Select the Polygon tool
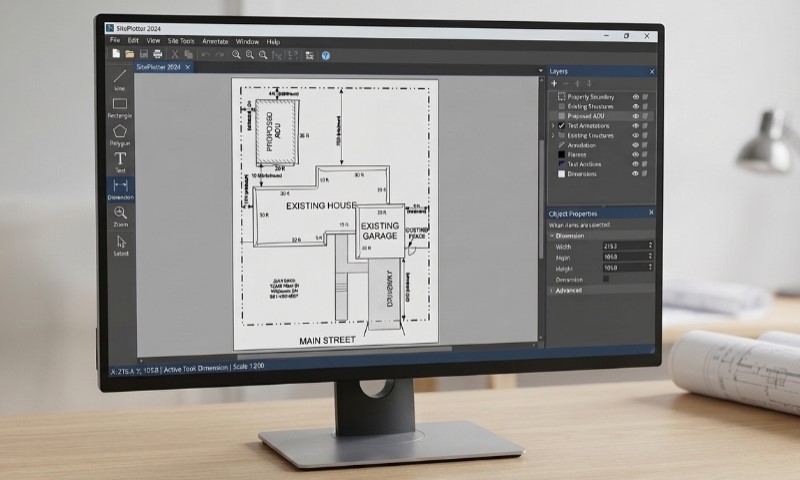 [x=120, y=135]
